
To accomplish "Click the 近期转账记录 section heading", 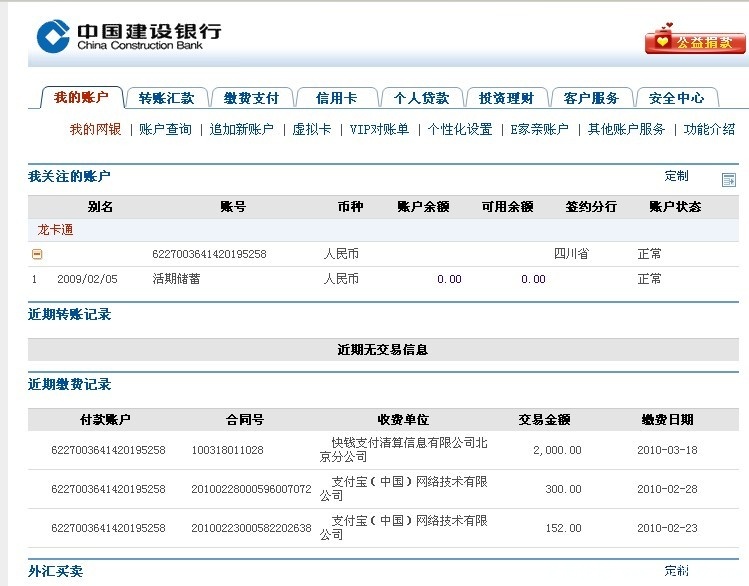I will (69, 314).
